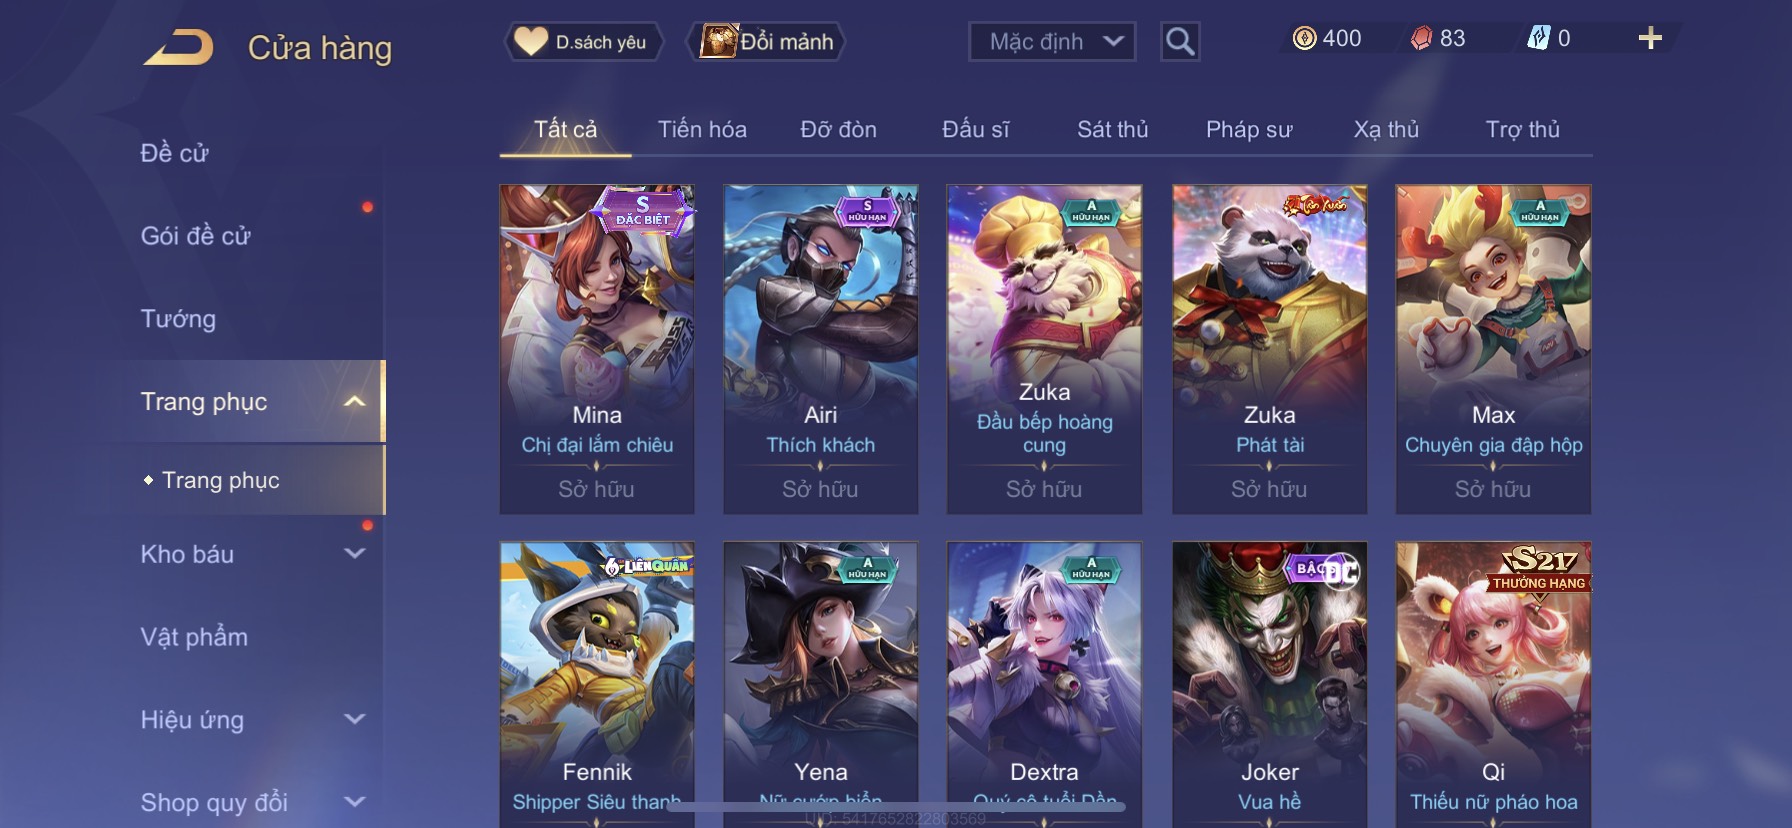
Task: Tap the back arrow logo icon
Action: pyautogui.click(x=178, y=47)
